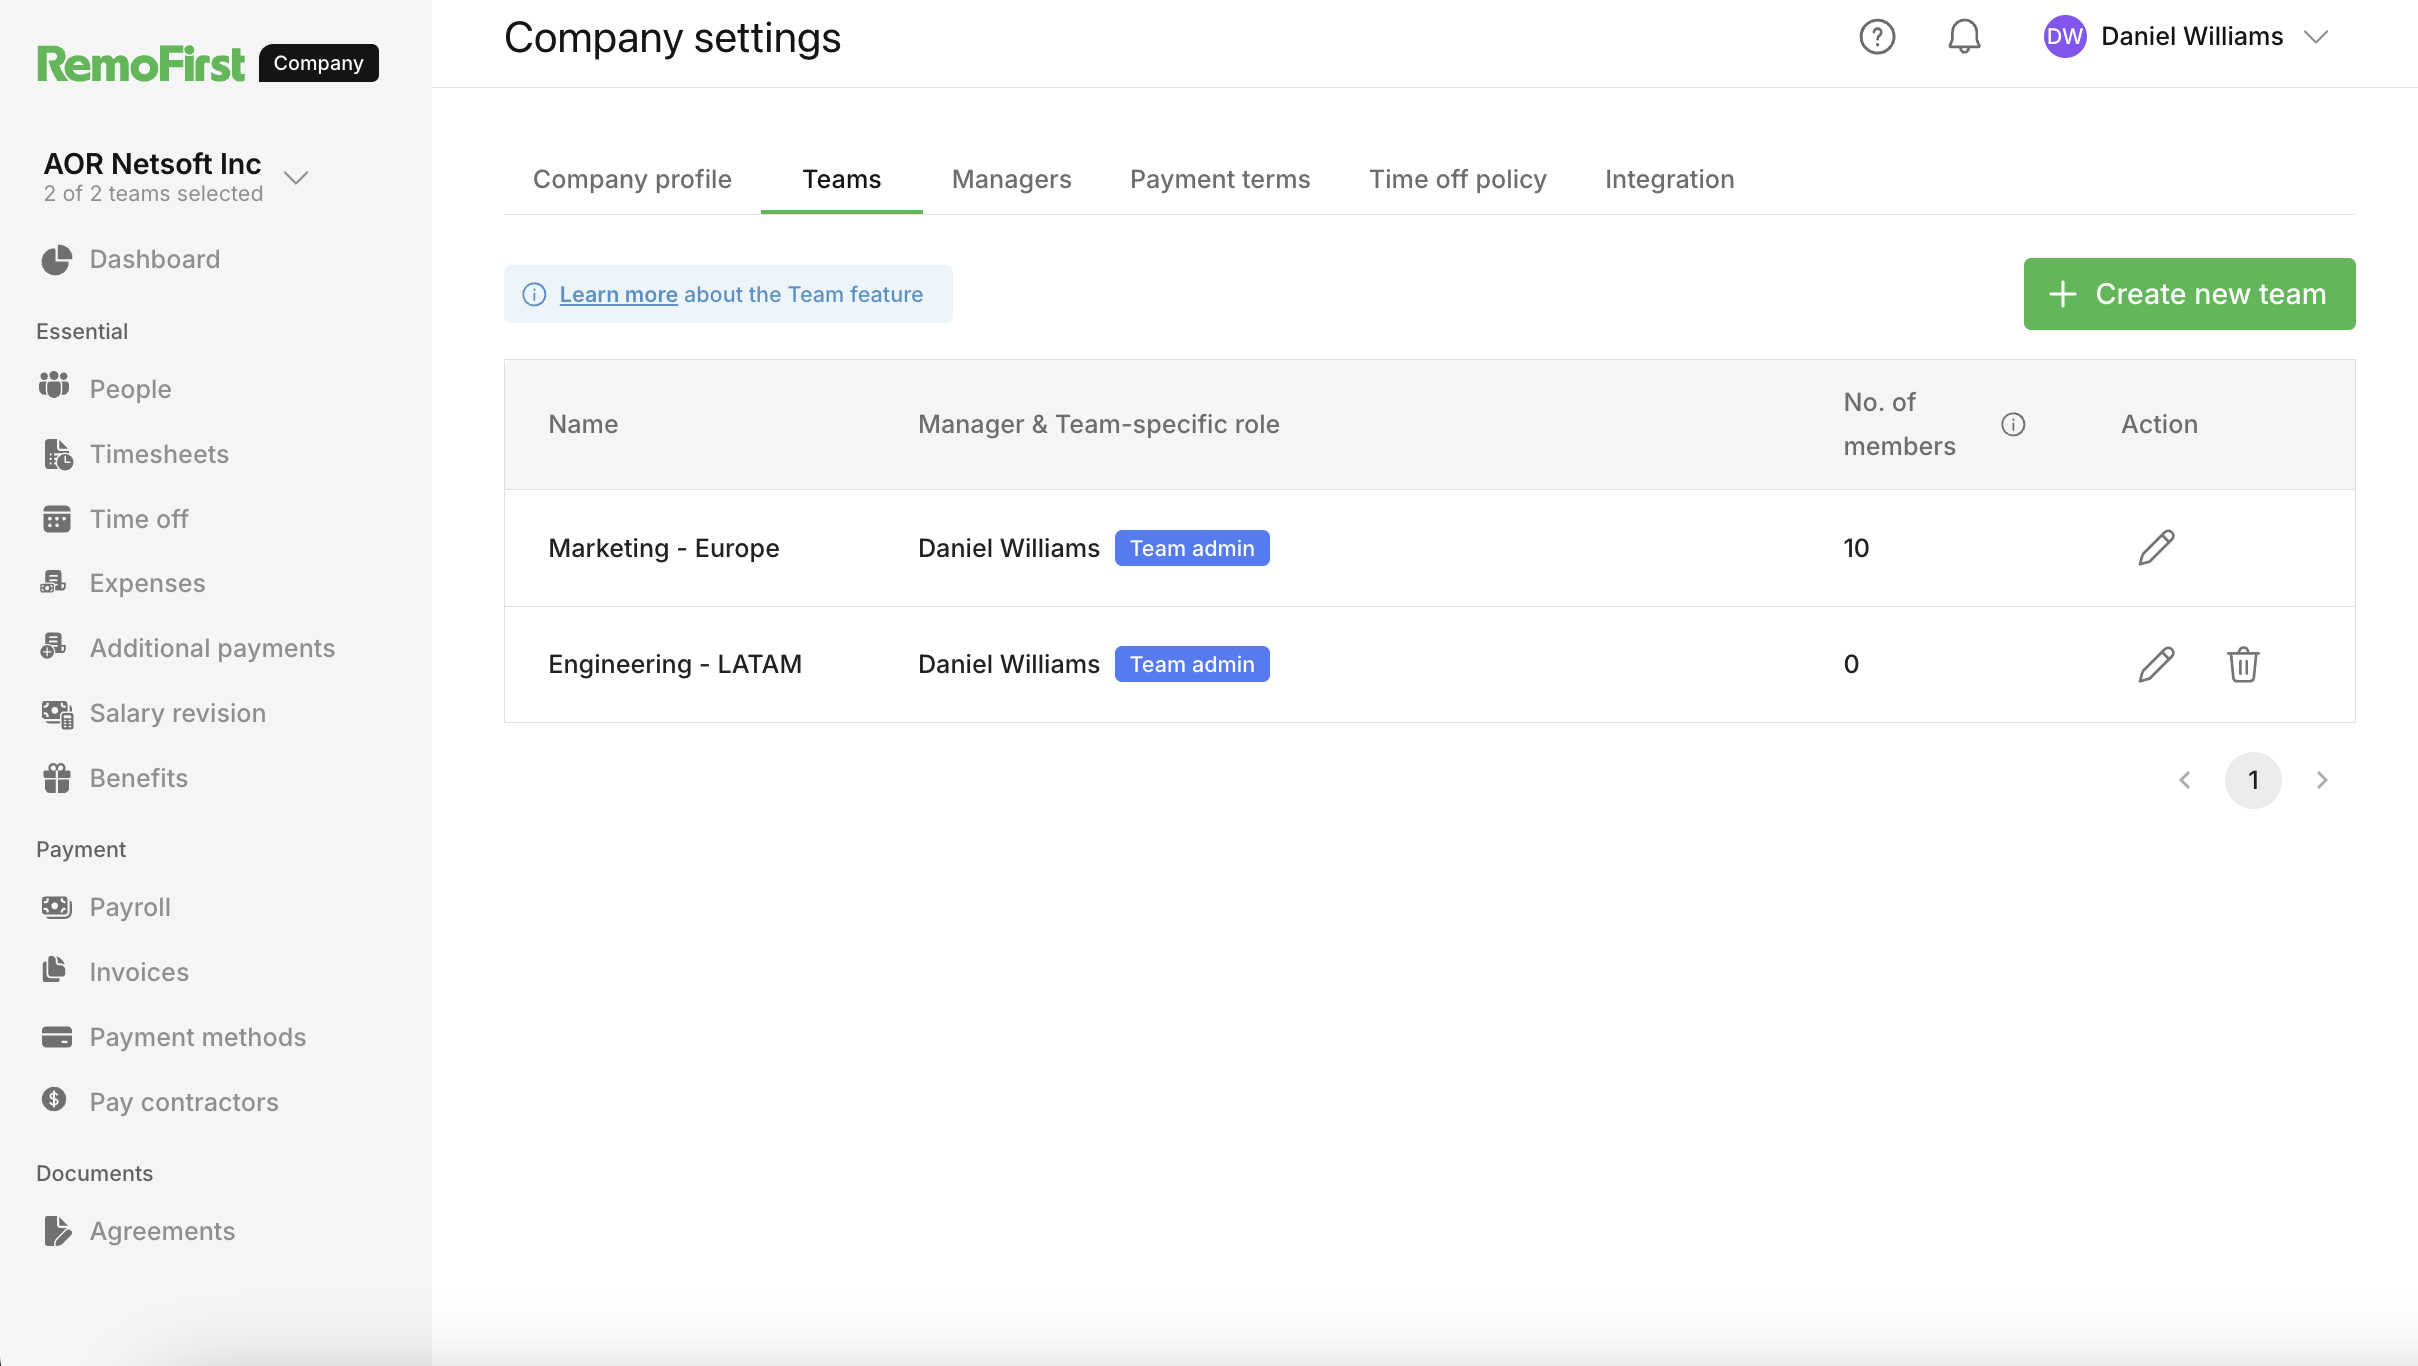The image size is (2418, 1366).
Task: Open the Benefits sidebar link
Action: point(139,778)
